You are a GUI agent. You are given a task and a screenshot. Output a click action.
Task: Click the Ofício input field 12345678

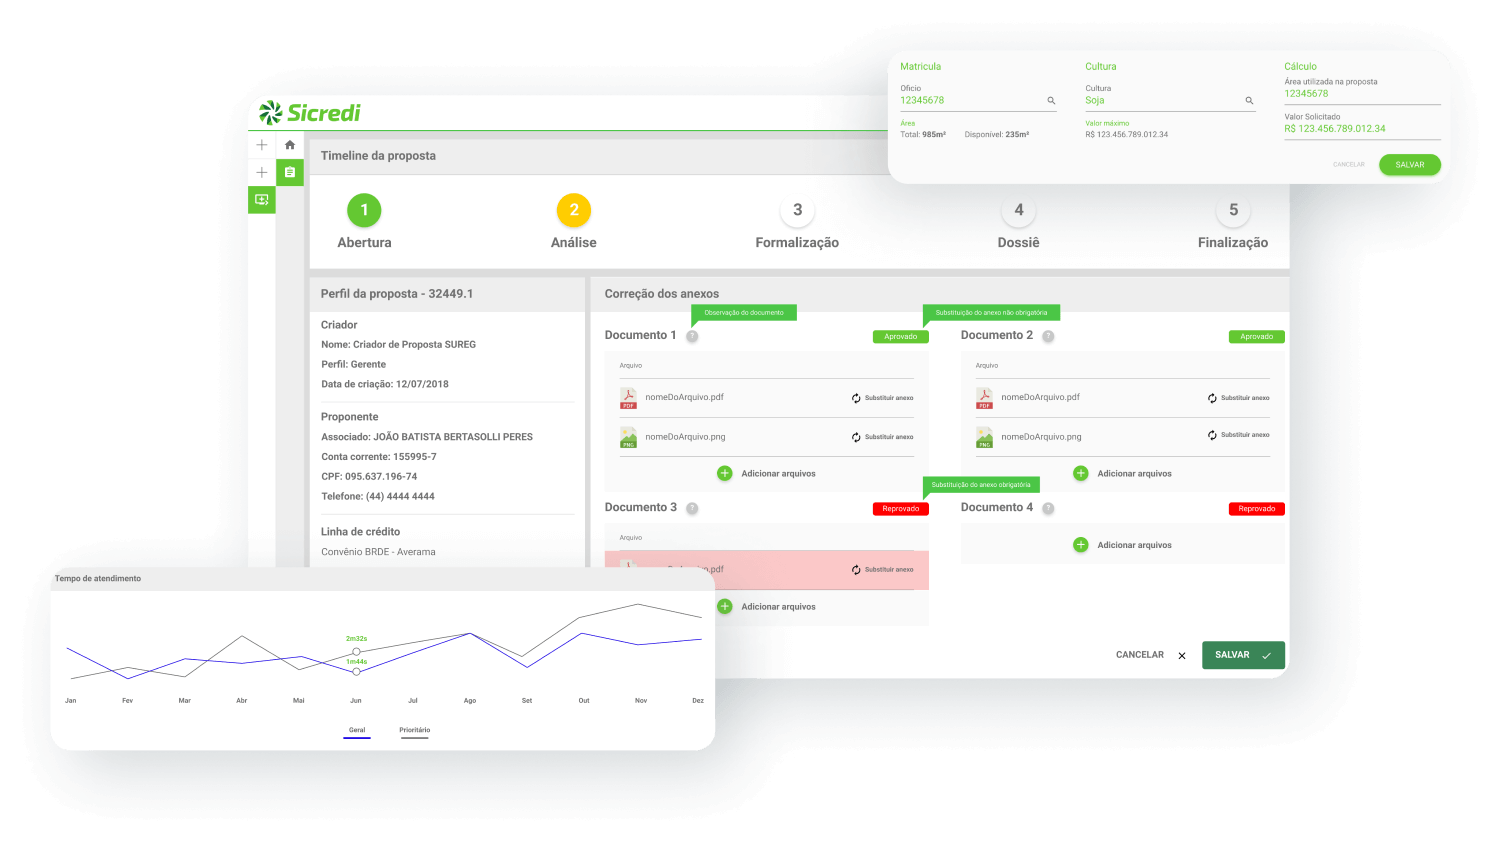tap(979, 101)
